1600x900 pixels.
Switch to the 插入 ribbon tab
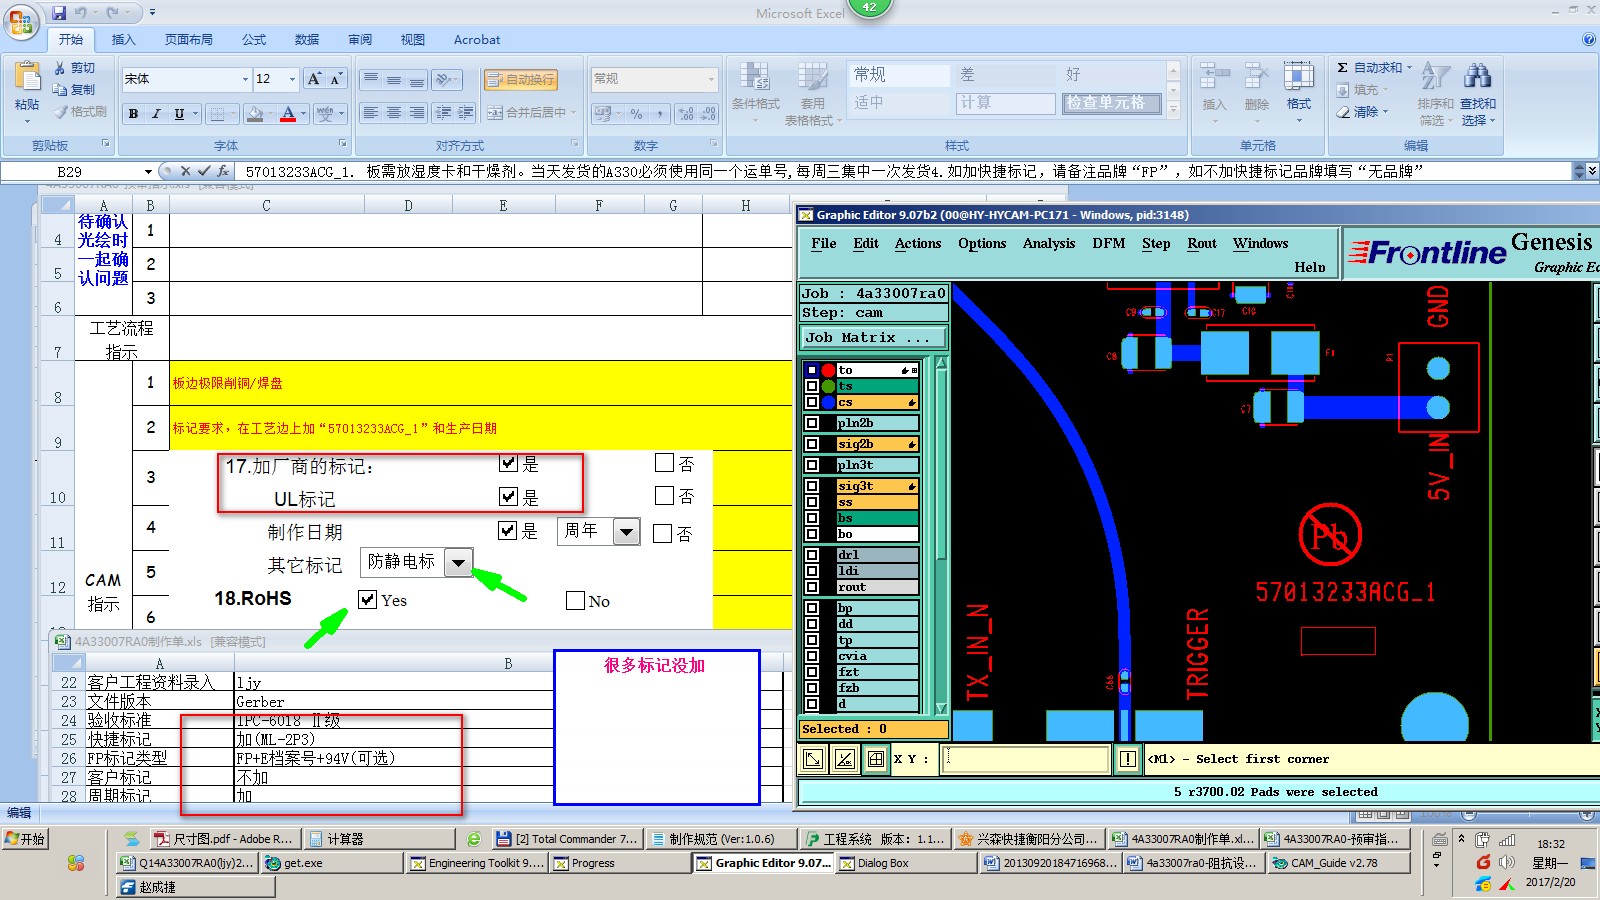tap(123, 40)
